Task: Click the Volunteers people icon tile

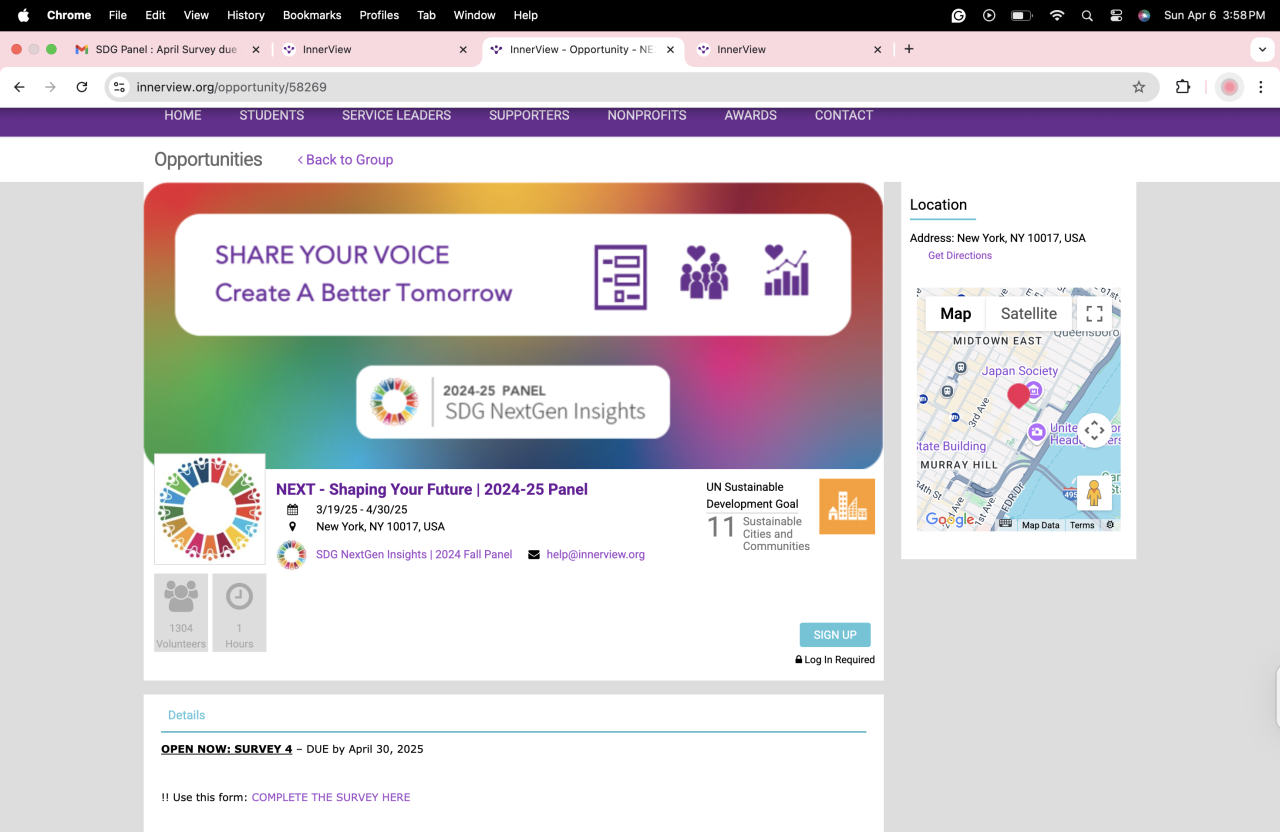Action: (181, 612)
